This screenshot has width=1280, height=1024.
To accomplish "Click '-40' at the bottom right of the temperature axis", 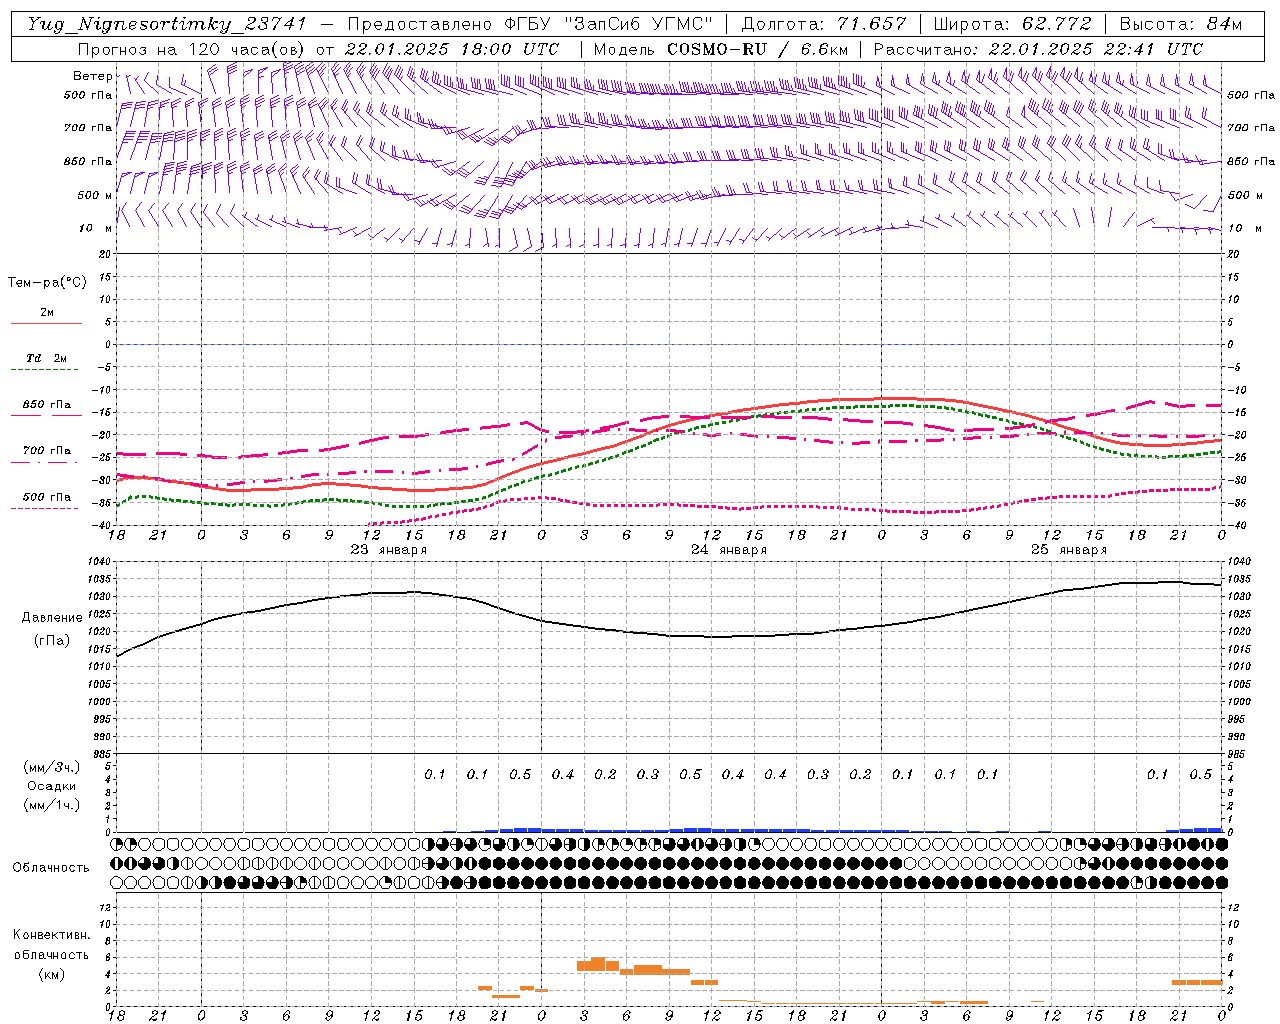I will pos(1238,525).
